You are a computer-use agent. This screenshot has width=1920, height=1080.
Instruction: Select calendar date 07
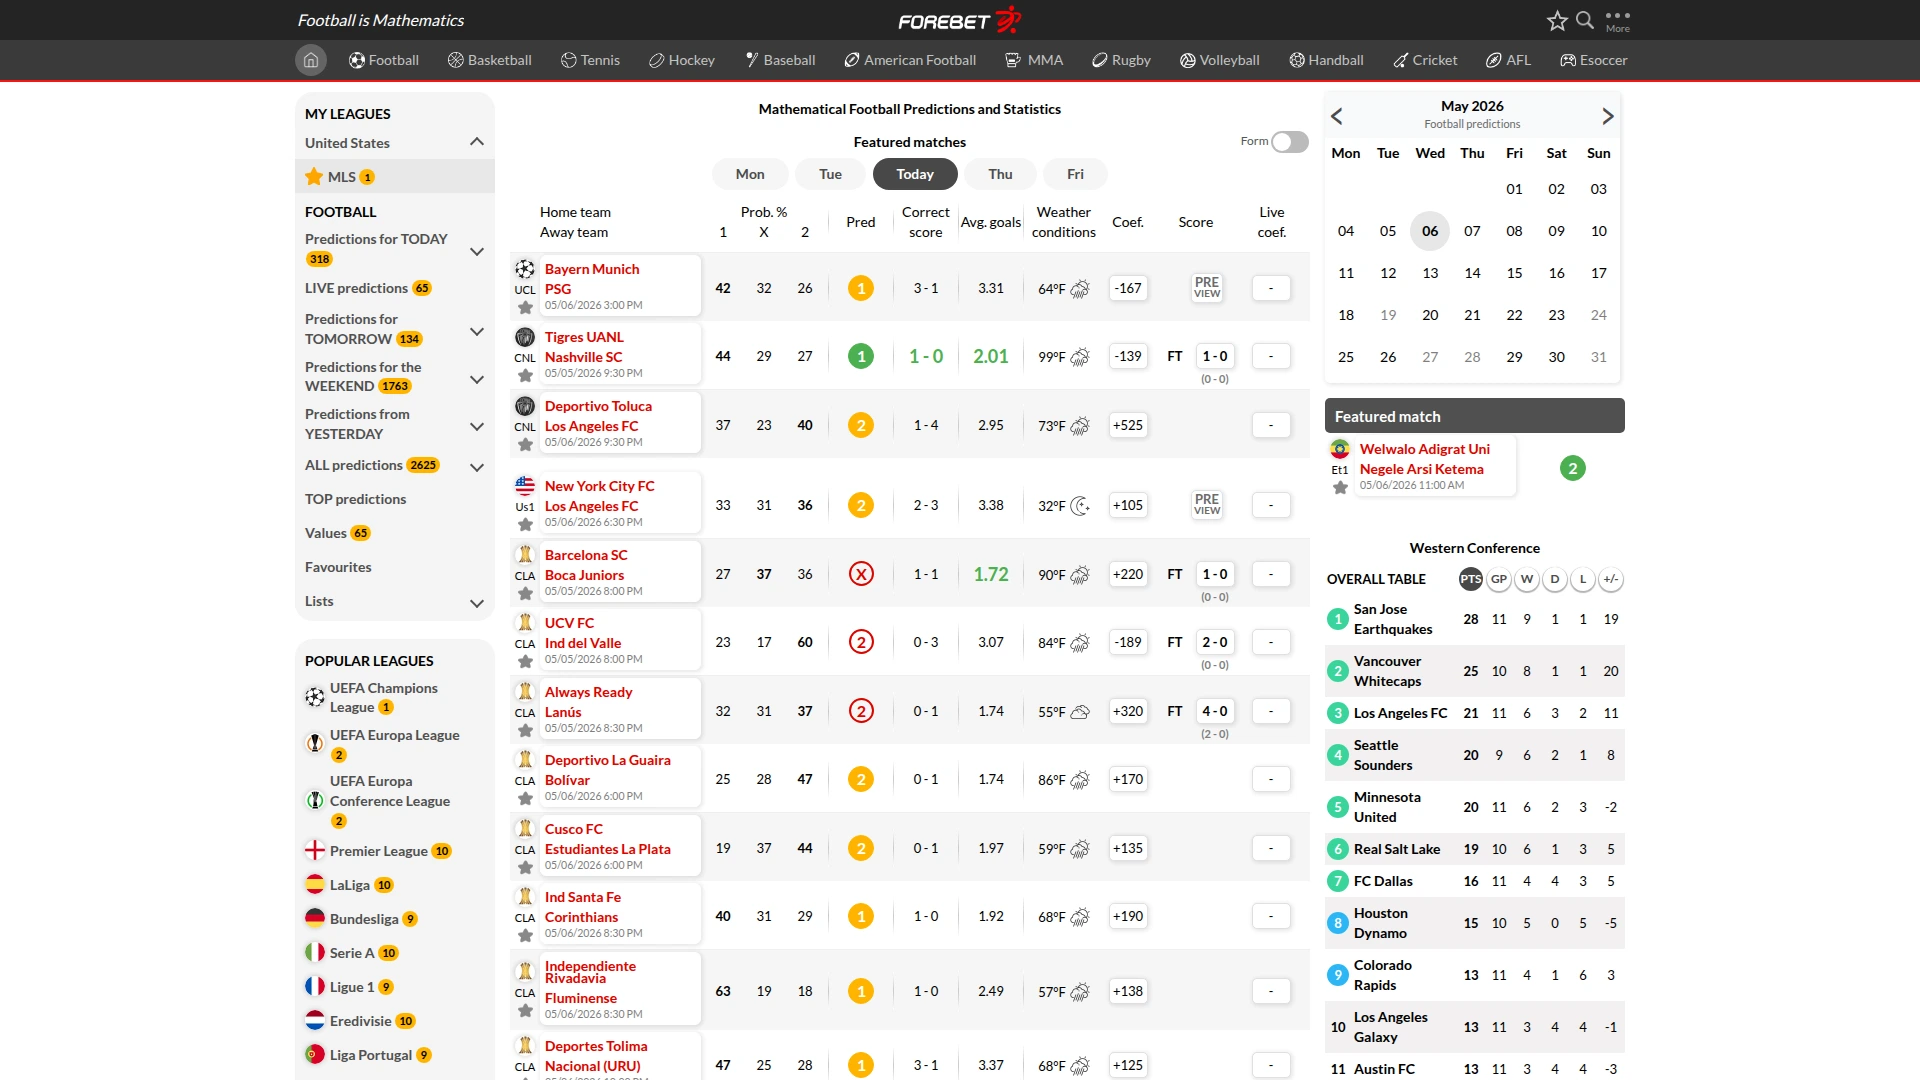(x=1472, y=231)
